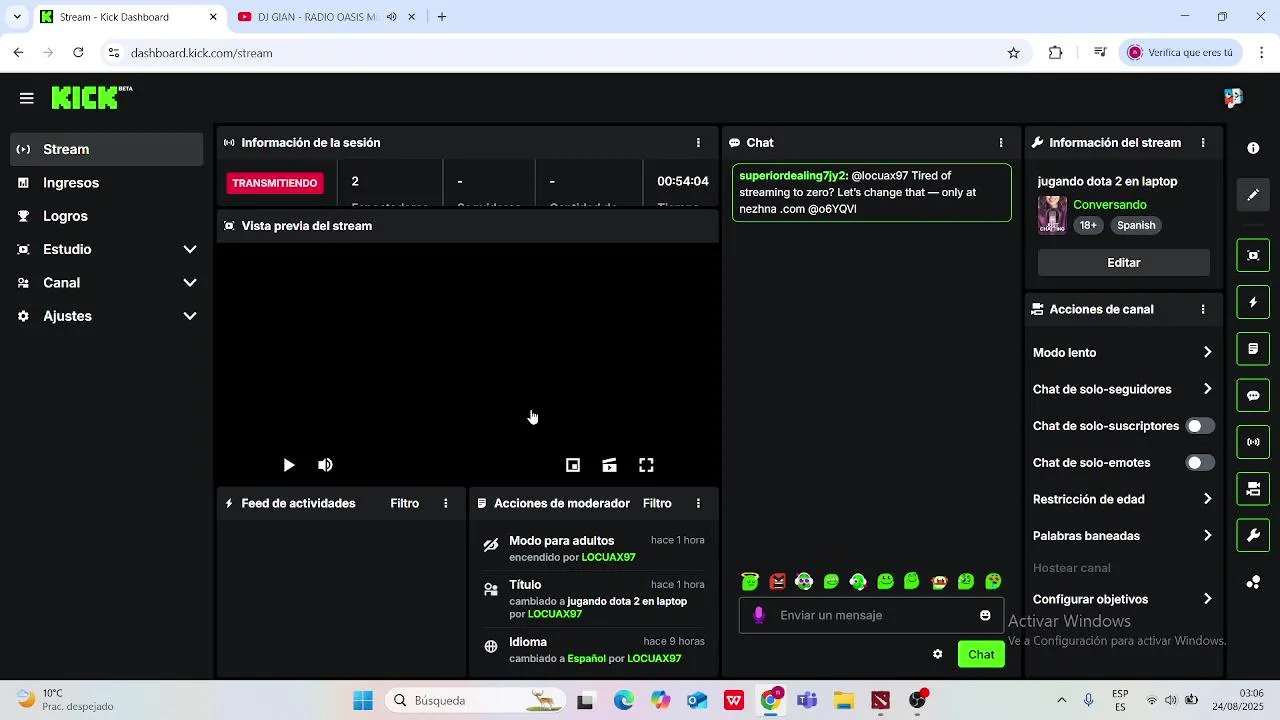Open Dota 2 from the taskbar

pyautogui.click(x=880, y=701)
